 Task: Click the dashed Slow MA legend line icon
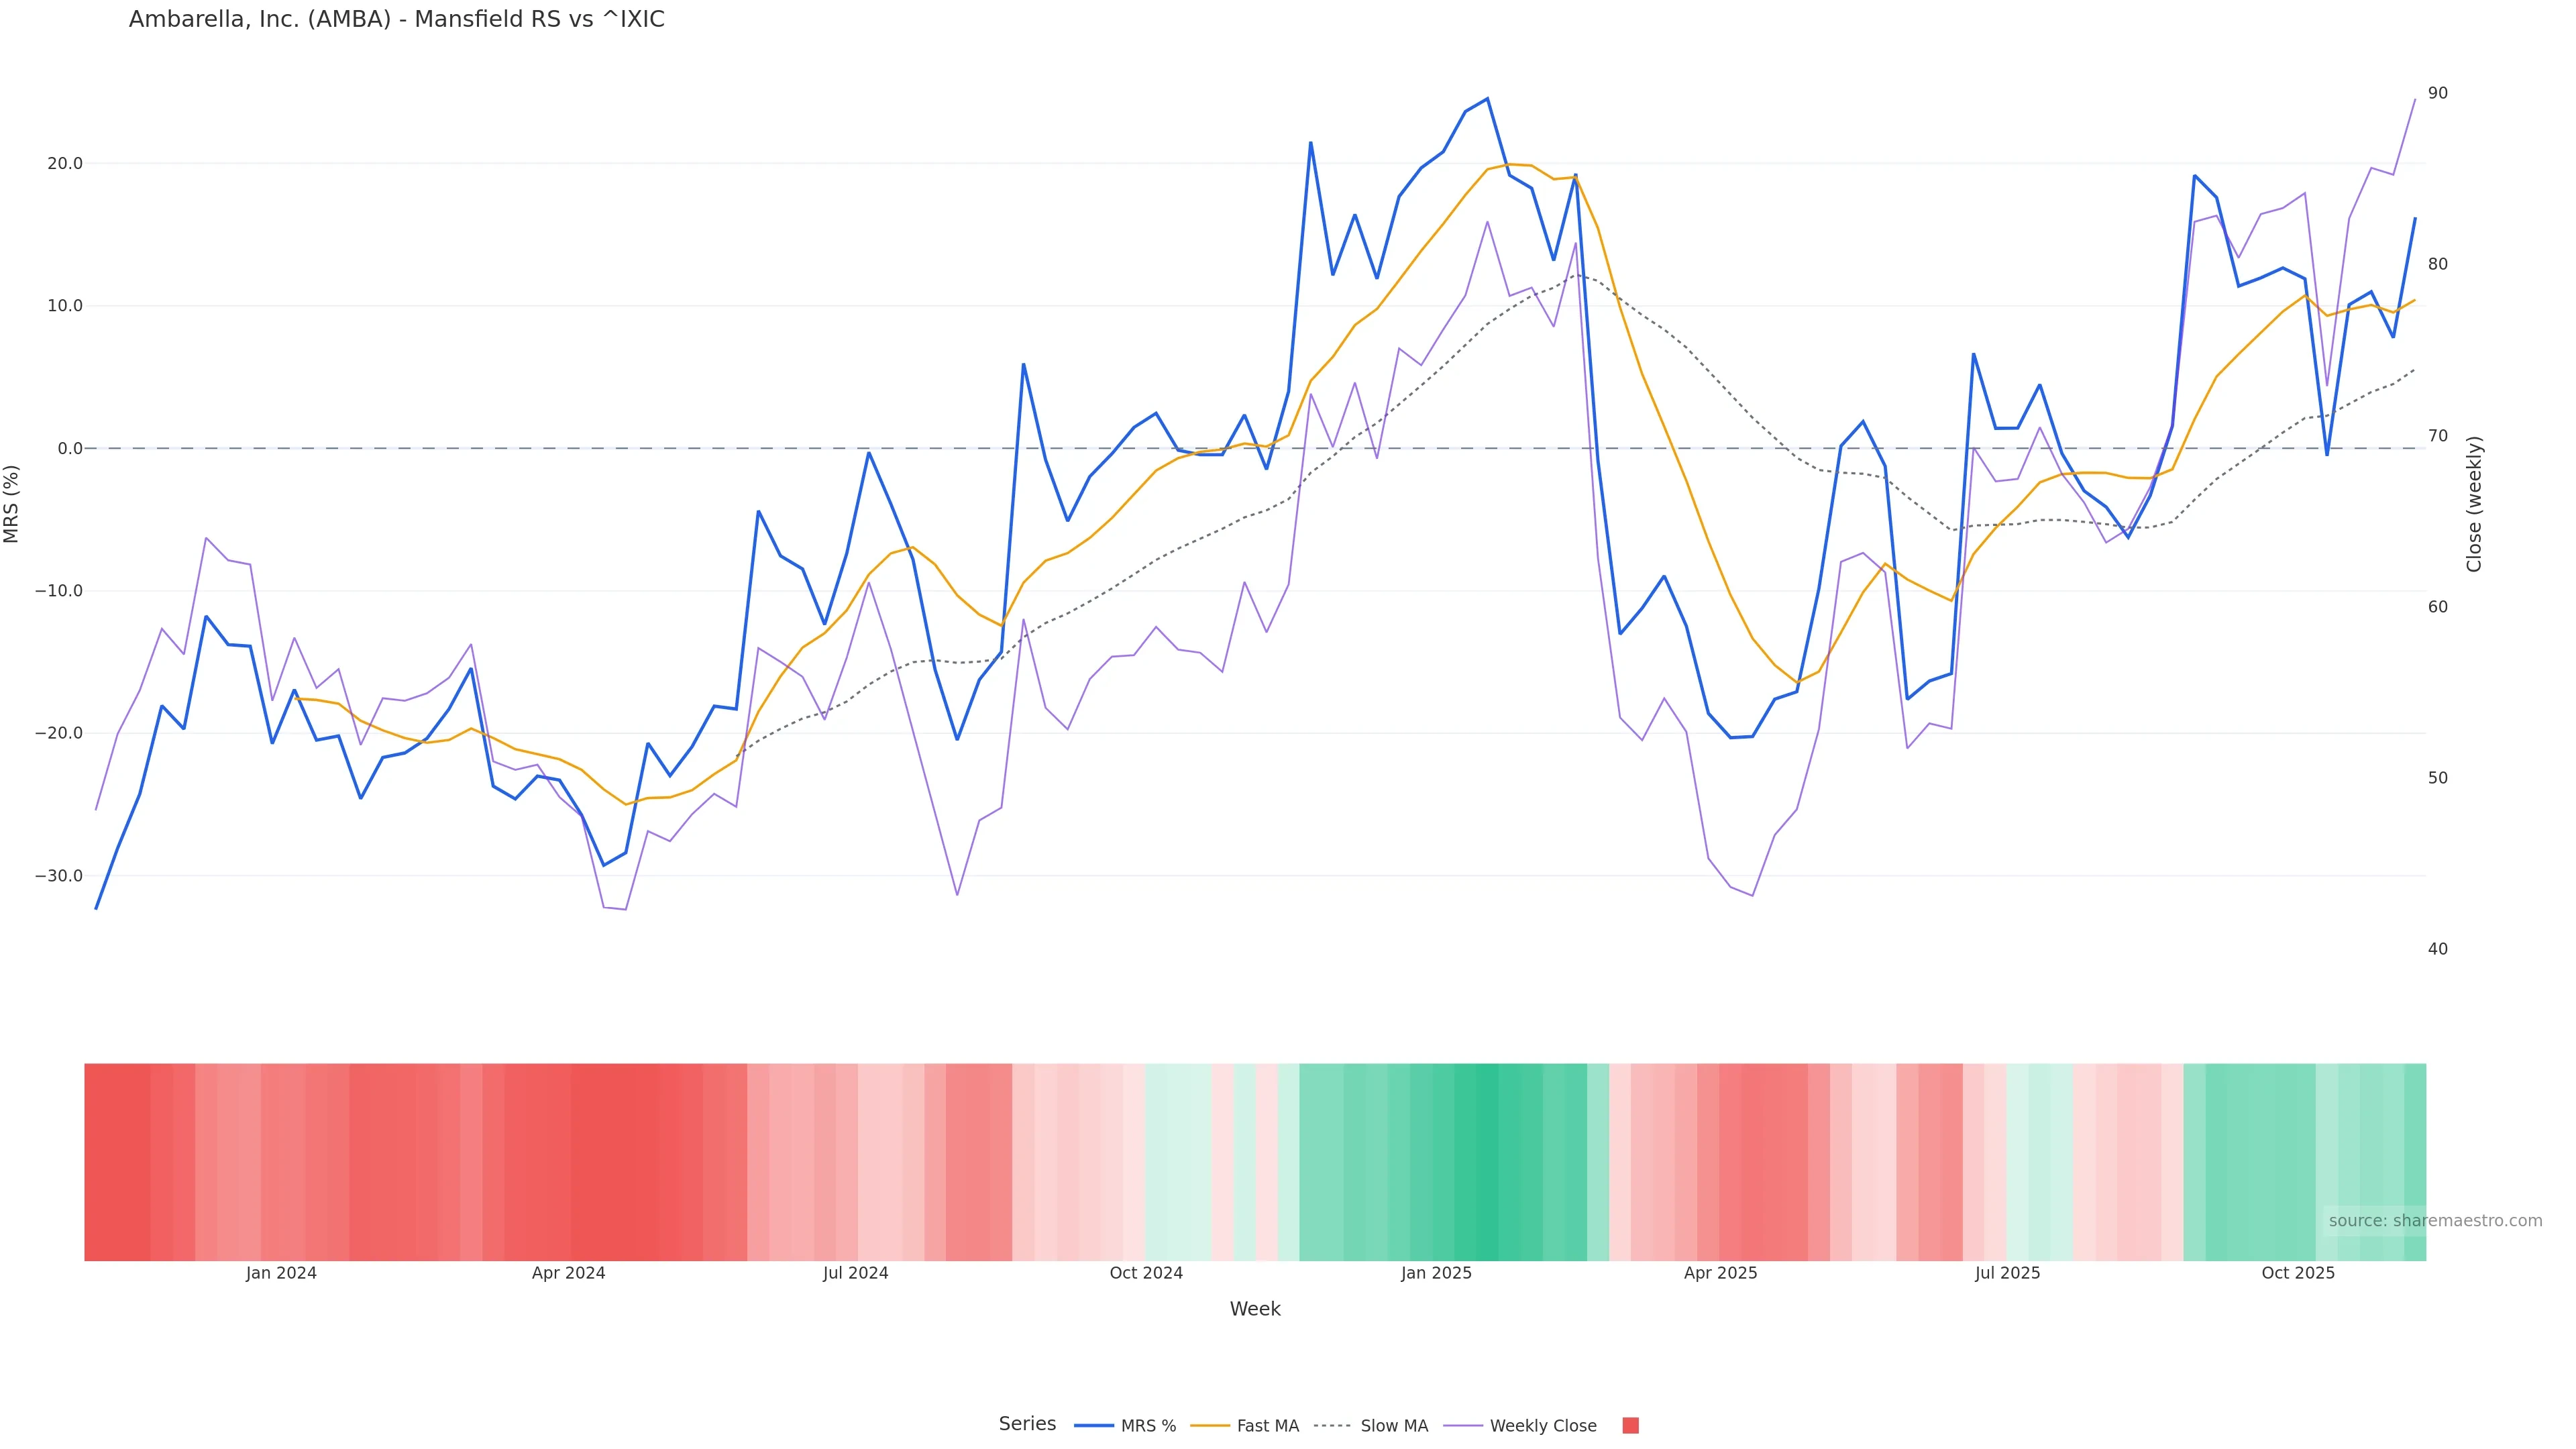(x=1332, y=1426)
